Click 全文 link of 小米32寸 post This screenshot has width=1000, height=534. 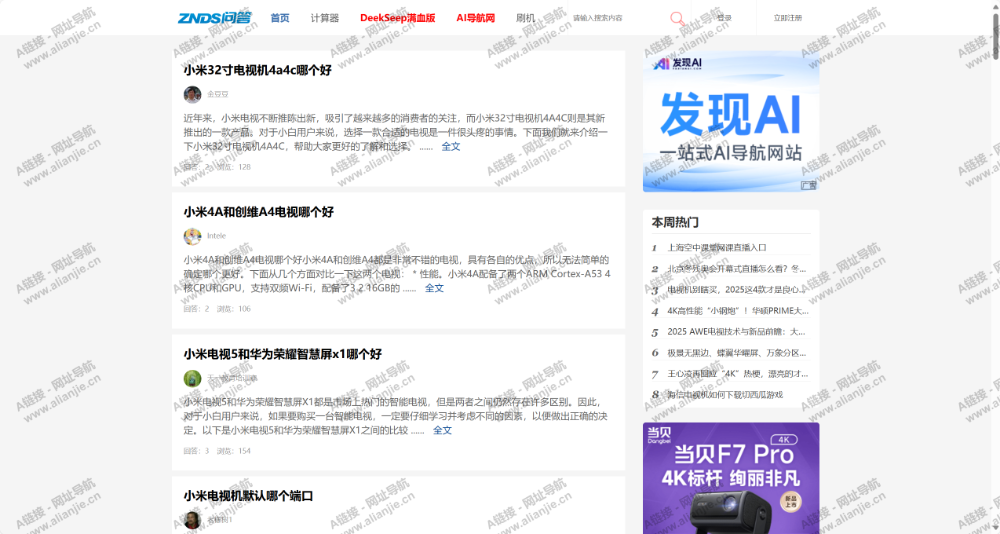(x=451, y=146)
